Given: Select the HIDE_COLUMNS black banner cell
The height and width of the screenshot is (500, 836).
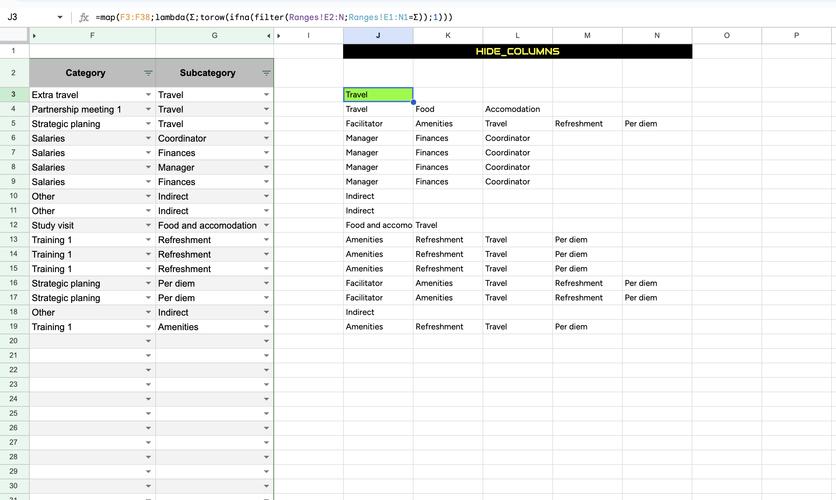Looking at the screenshot, I should click(x=517, y=51).
